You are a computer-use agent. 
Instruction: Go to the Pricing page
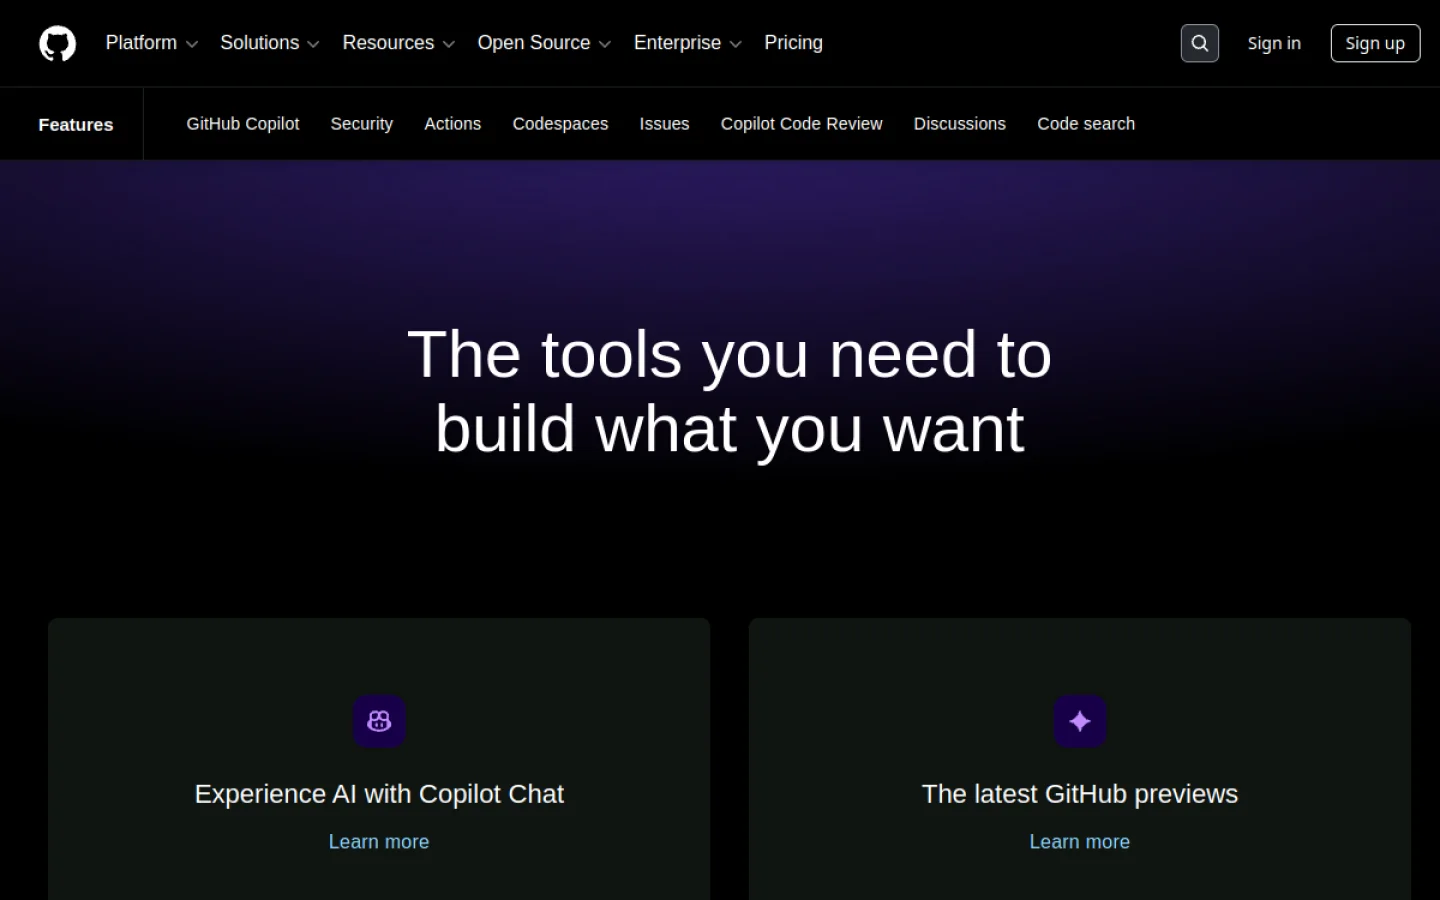pos(793,43)
